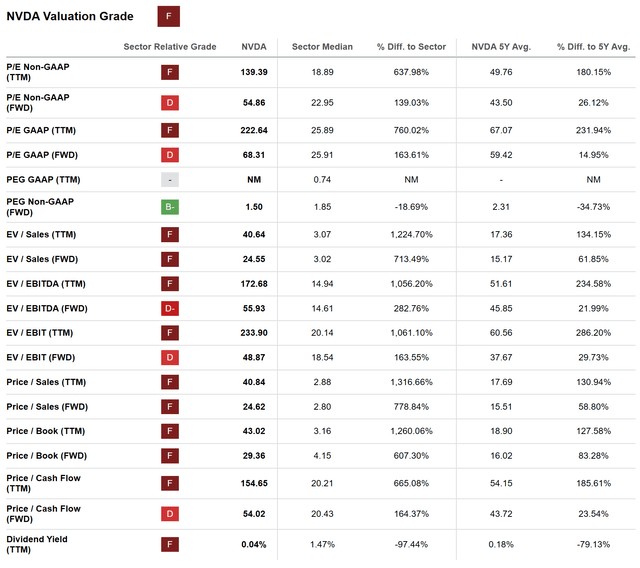The height and width of the screenshot is (568, 640).
Task: Select the F grade badge for Dividend Yield
Action: point(170,544)
